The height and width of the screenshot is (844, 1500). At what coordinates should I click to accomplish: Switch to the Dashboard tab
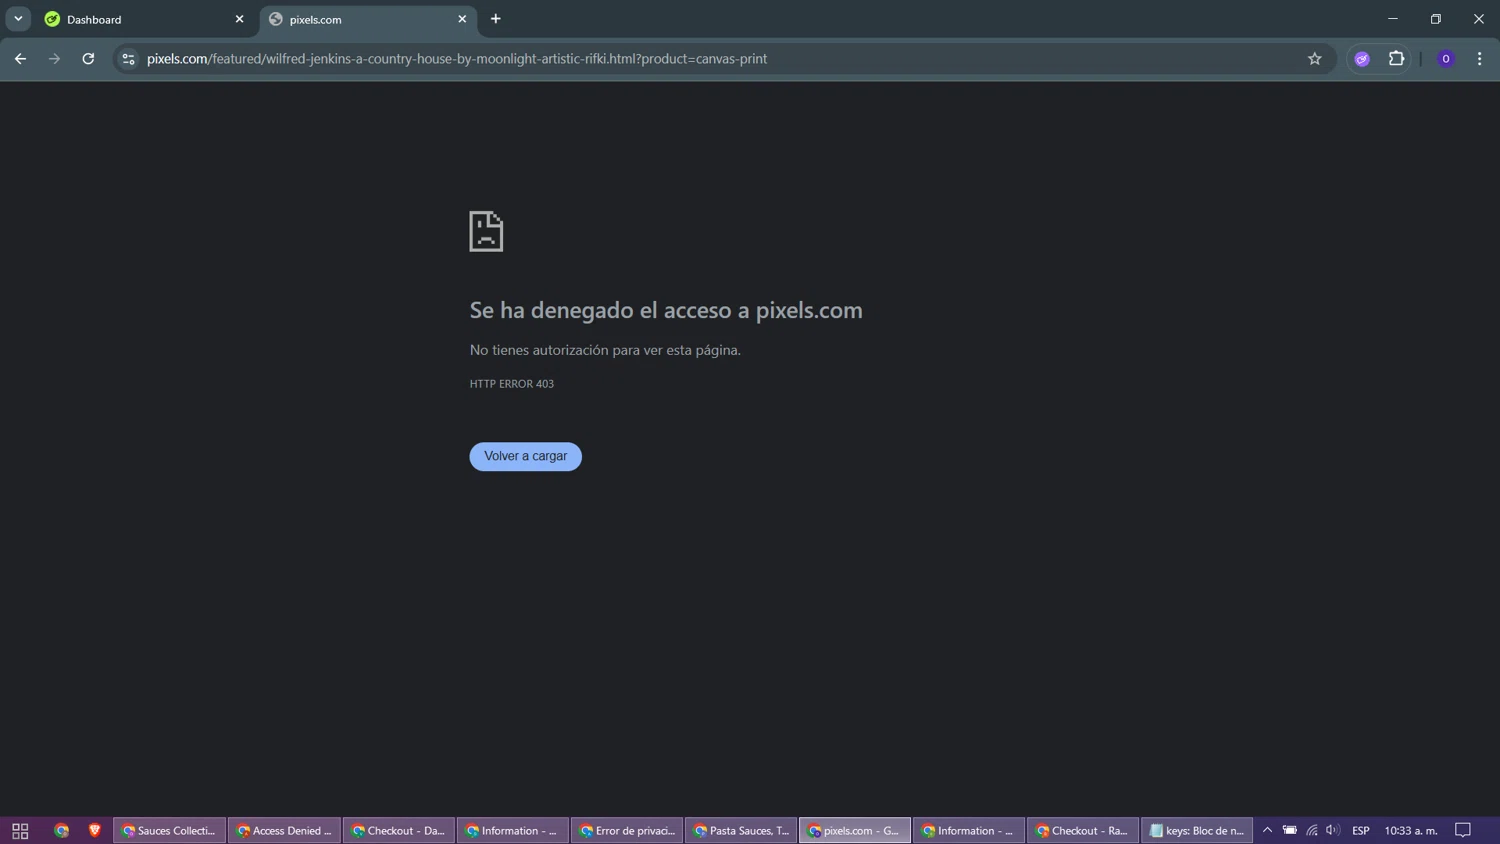[144, 19]
